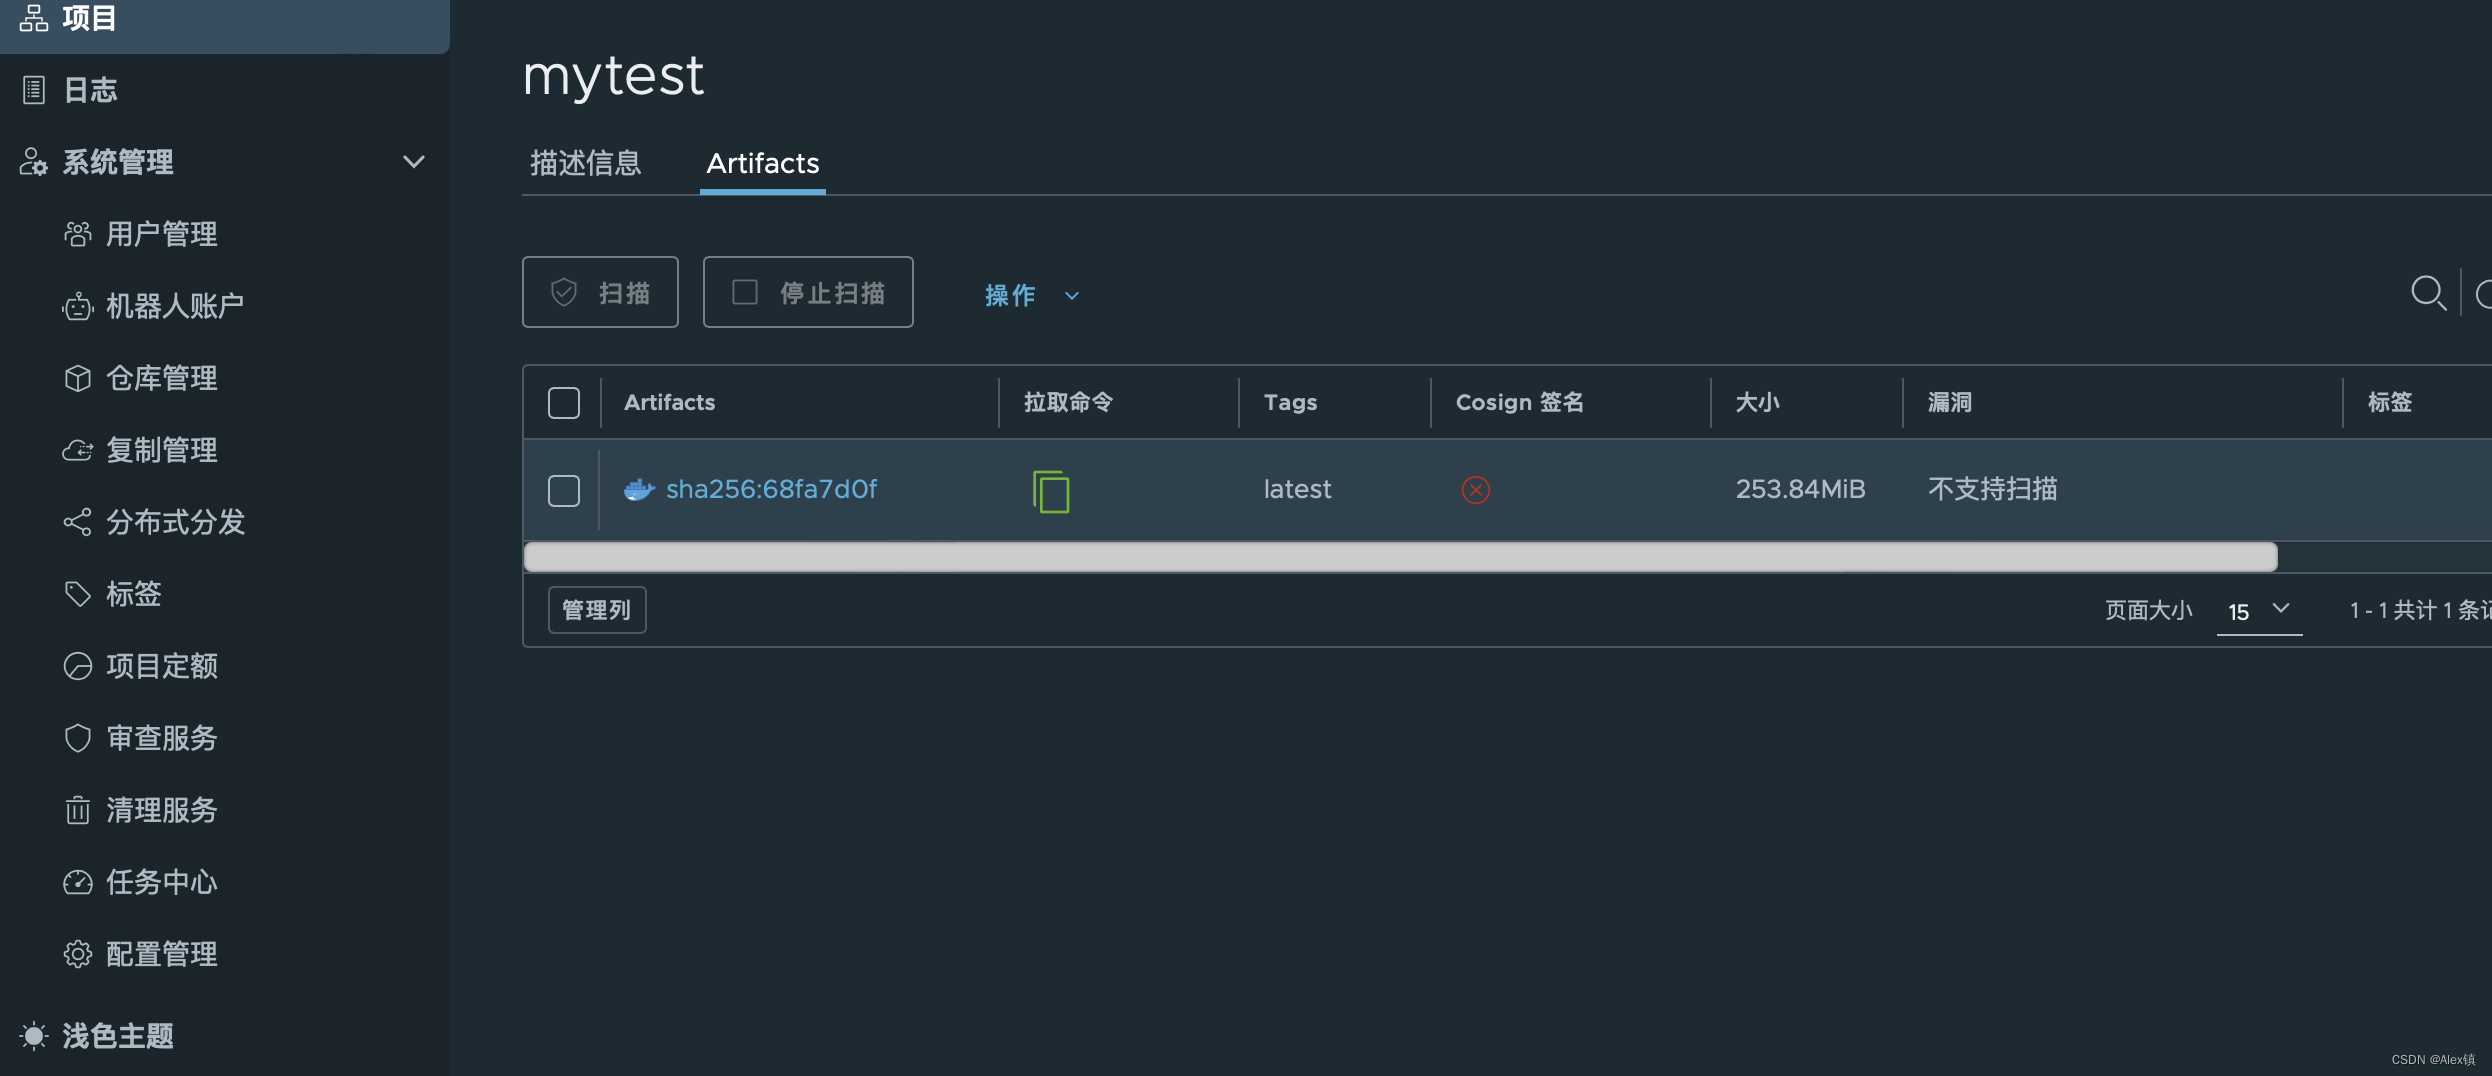Click the 不支持扫描 vulnerability status
Screen dimensions: 2492x1076
[x=1992, y=489]
